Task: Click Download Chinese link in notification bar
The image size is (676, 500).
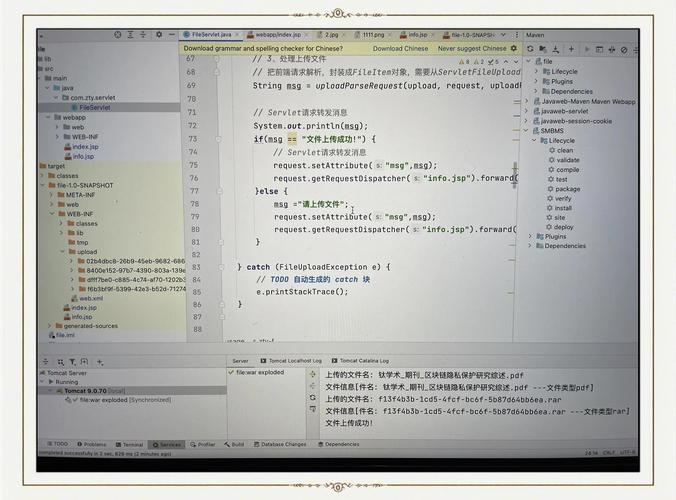Action: [401, 49]
